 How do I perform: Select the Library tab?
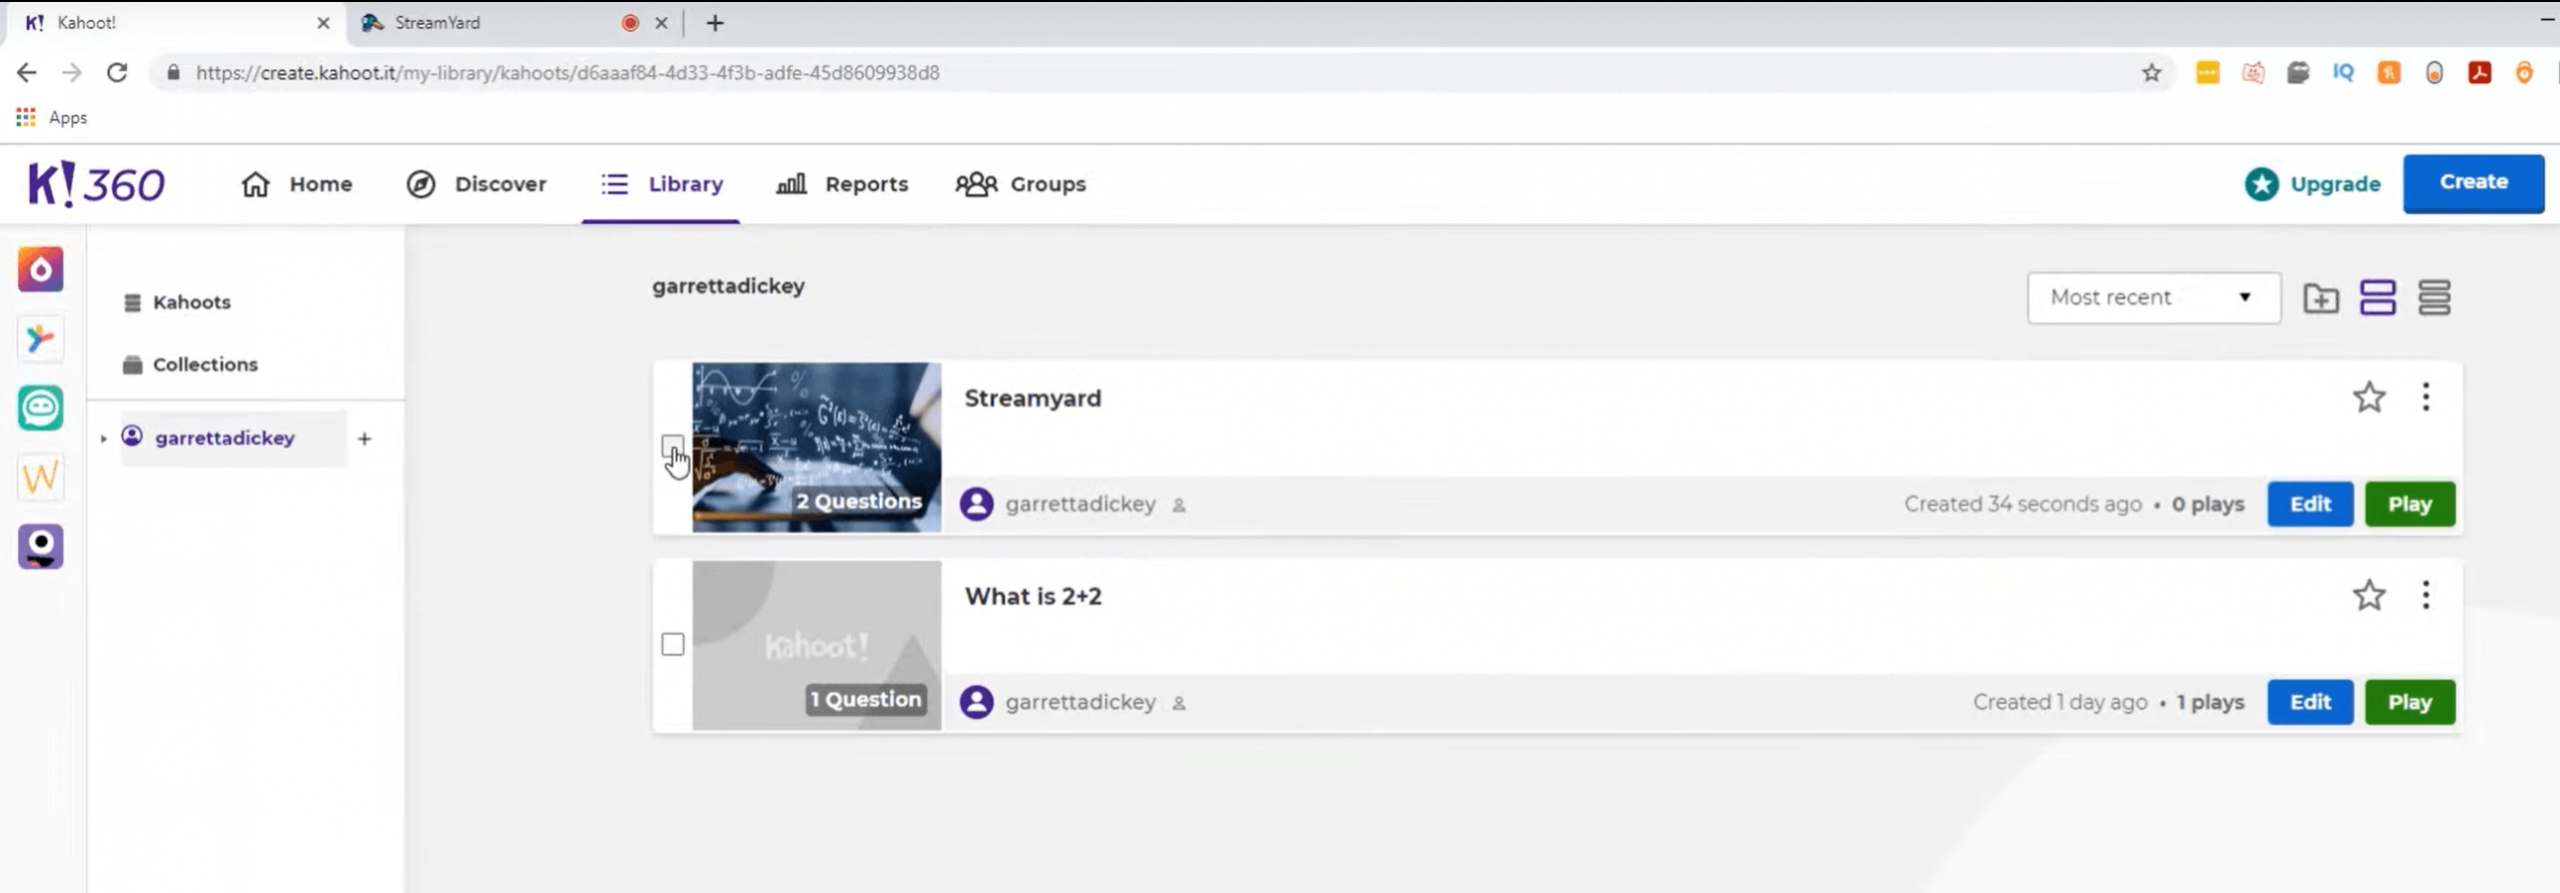click(x=661, y=184)
